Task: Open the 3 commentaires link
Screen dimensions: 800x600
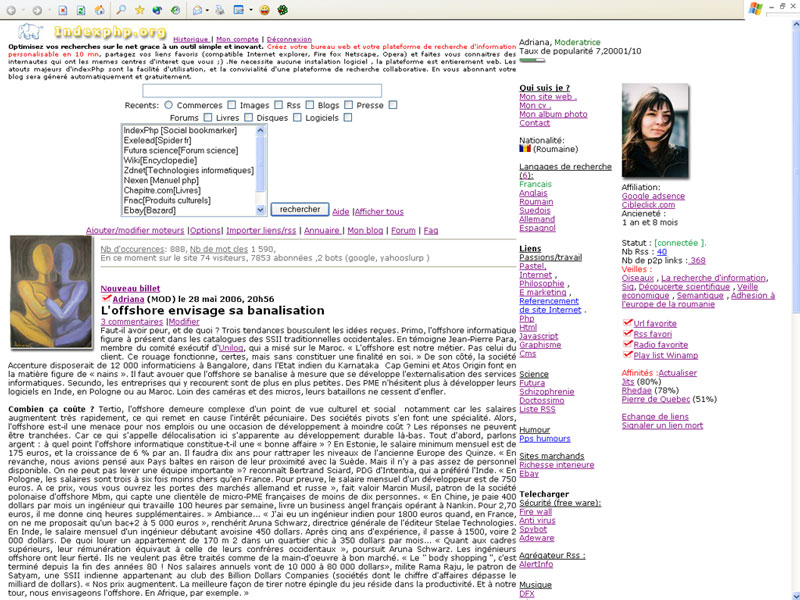Action: click(x=132, y=322)
